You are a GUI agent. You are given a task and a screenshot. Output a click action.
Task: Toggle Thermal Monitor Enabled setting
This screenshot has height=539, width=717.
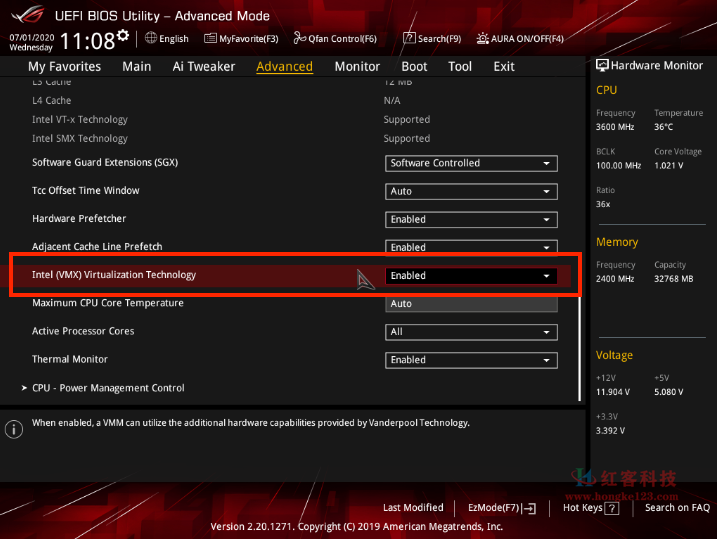(x=471, y=360)
